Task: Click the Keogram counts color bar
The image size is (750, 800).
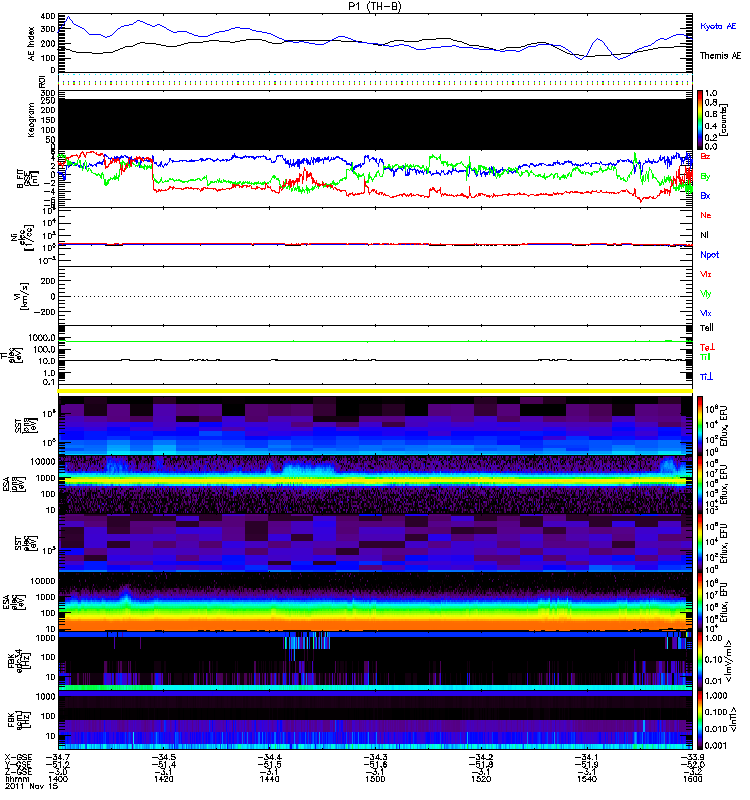Action: [700, 120]
